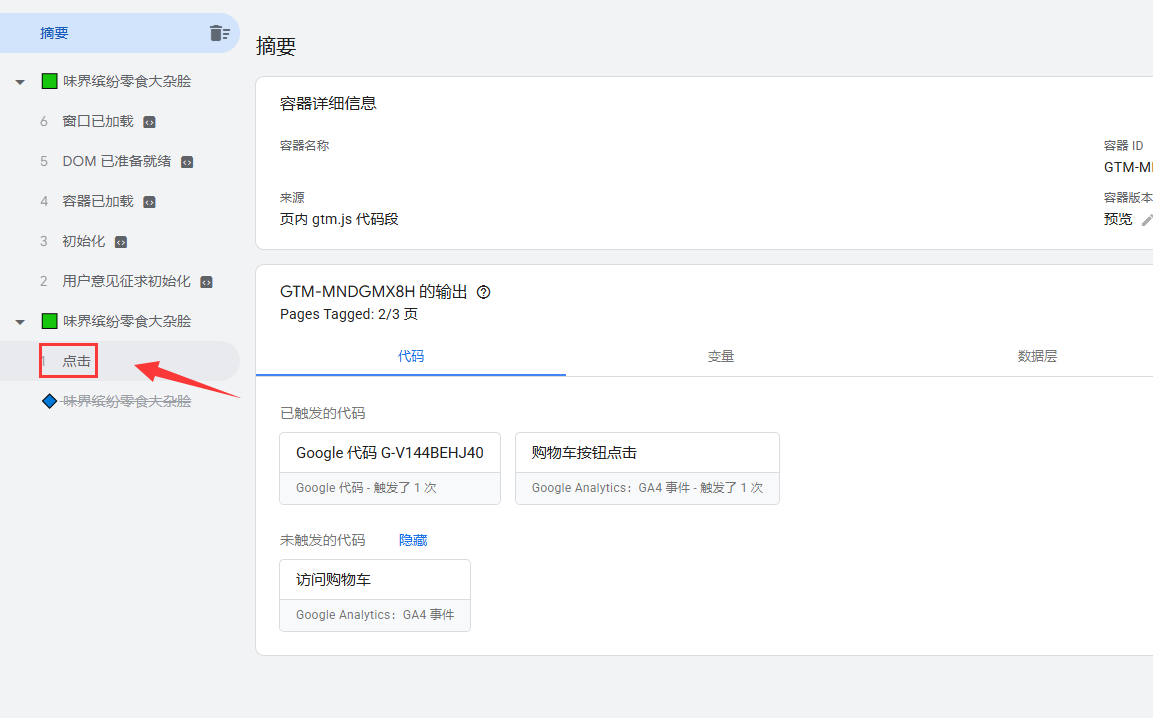The image size is (1153, 718).
Task: Click the blue diamond icon of the strikethrough page
Action: (x=50, y=401)
